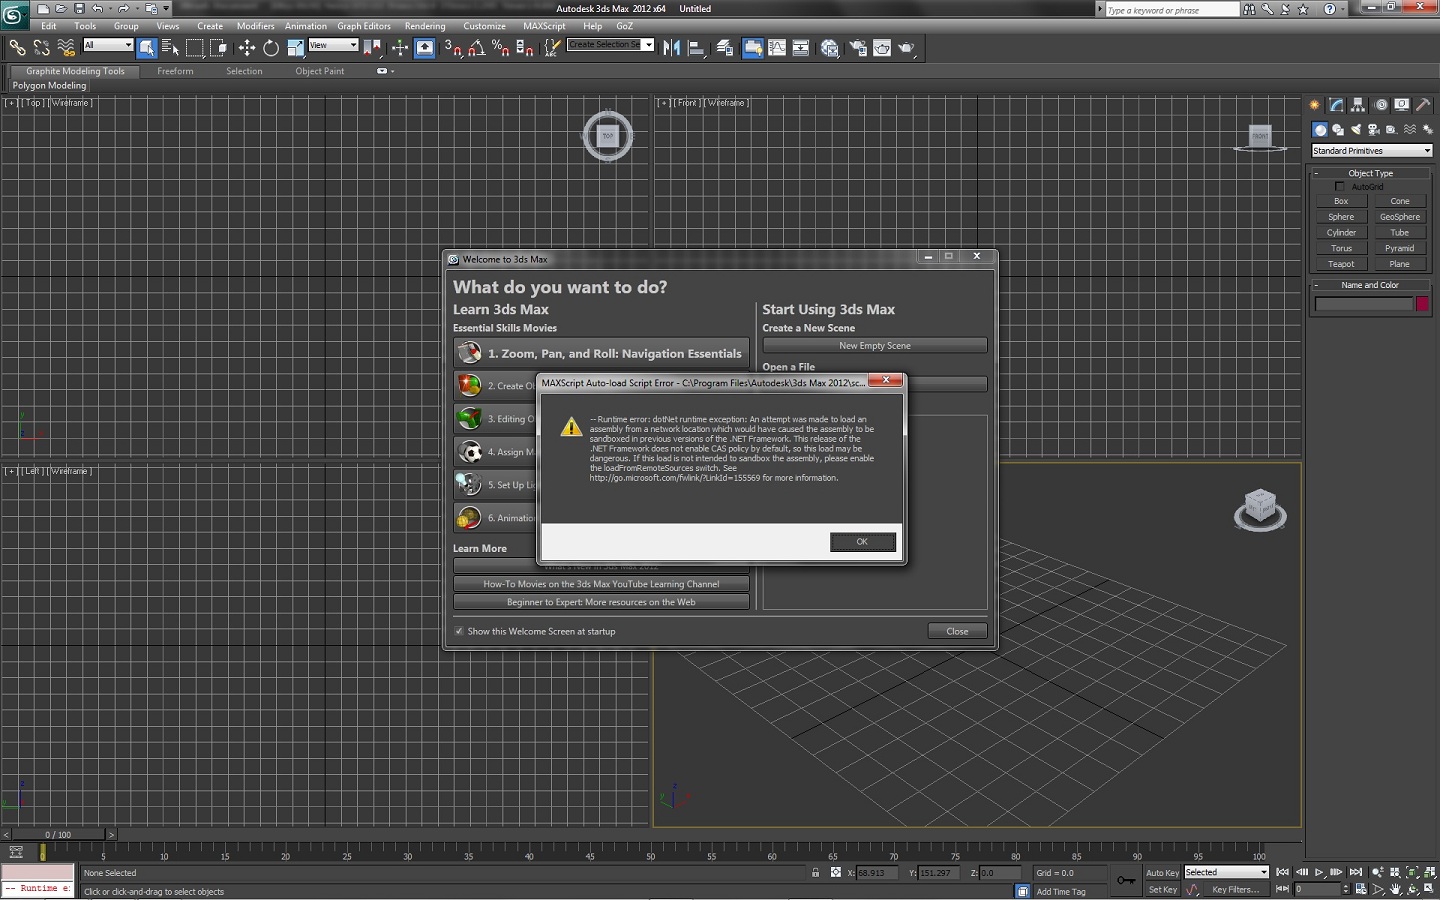Click the GeoSphere primitive button
1440x900 pixels.
(1400, 217)
